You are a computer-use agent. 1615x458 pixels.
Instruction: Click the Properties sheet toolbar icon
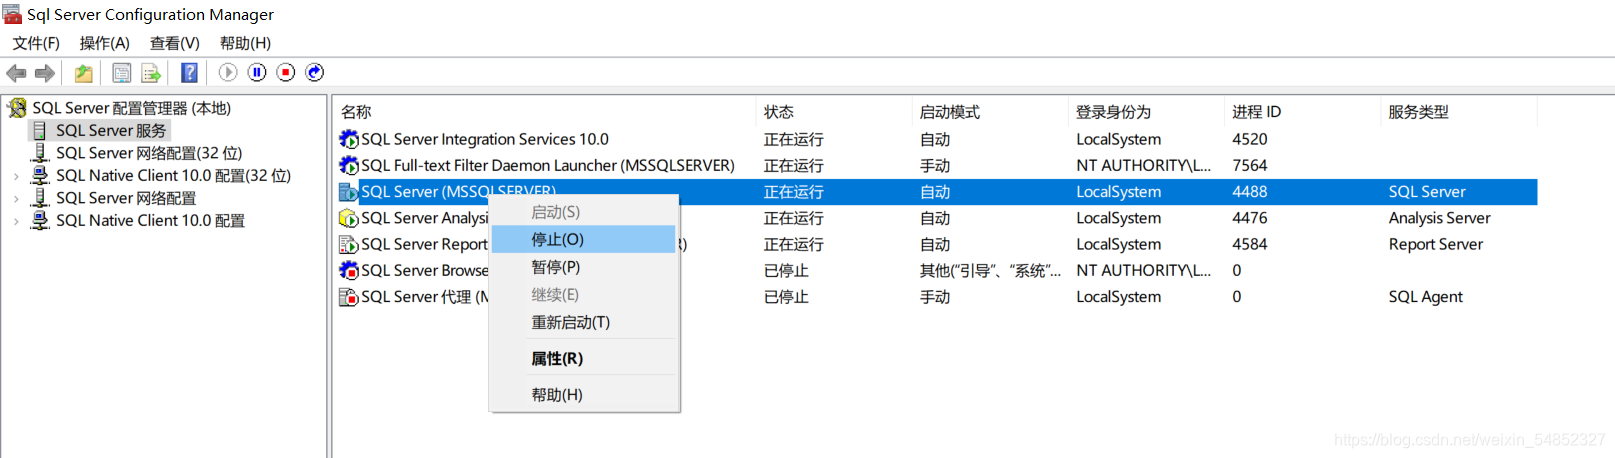click(122, 73)
